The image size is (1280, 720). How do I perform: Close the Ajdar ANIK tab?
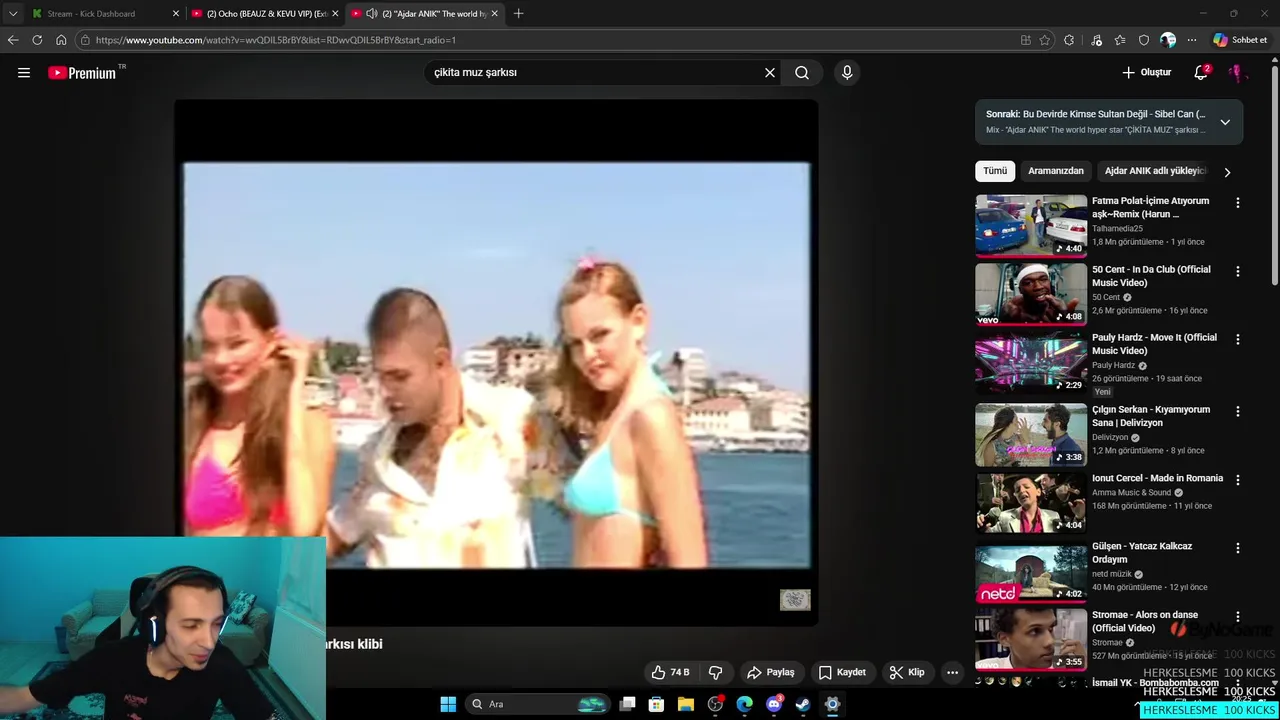(x=494, y=13)
